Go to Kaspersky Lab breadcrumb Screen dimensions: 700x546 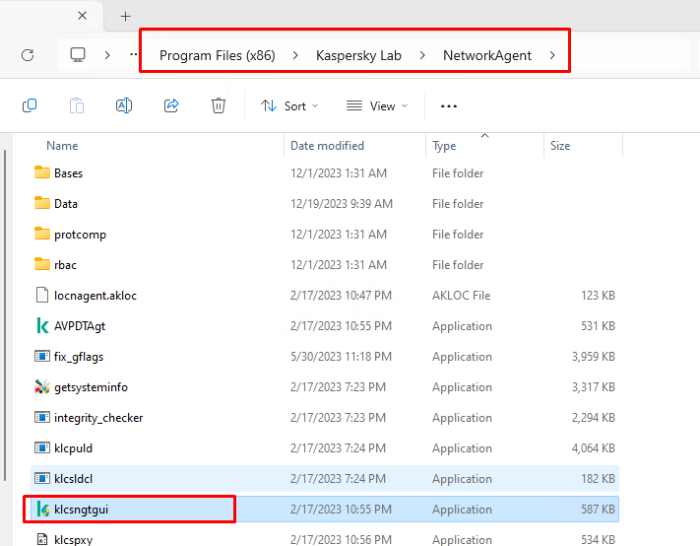coord(358,55)
